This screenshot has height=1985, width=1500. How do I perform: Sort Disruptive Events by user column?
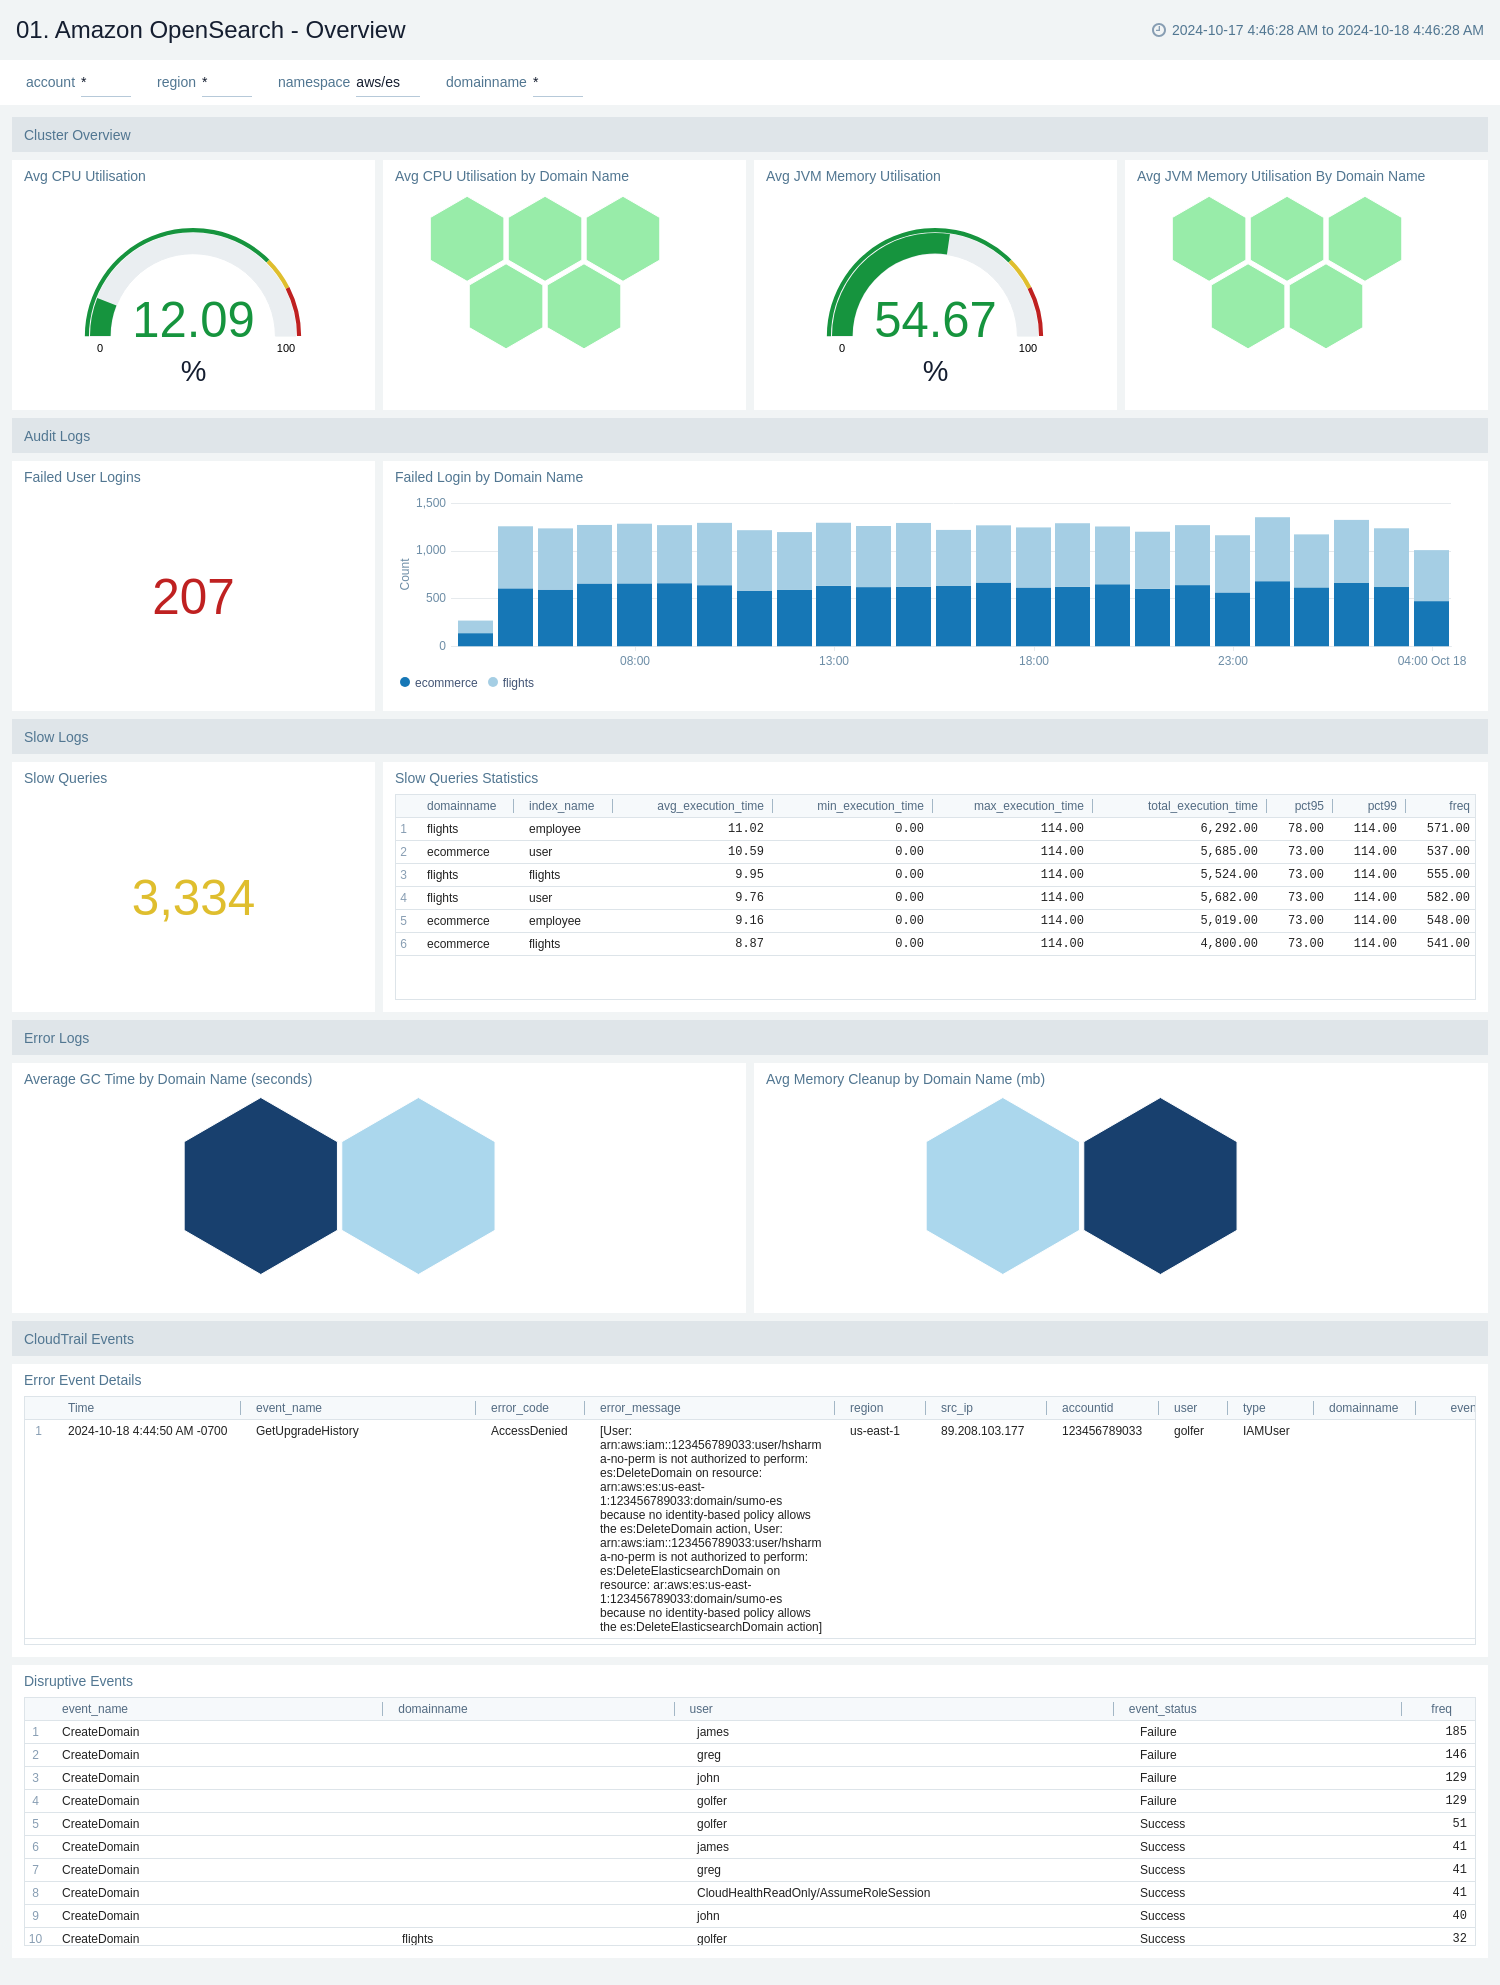[701, 1709]
